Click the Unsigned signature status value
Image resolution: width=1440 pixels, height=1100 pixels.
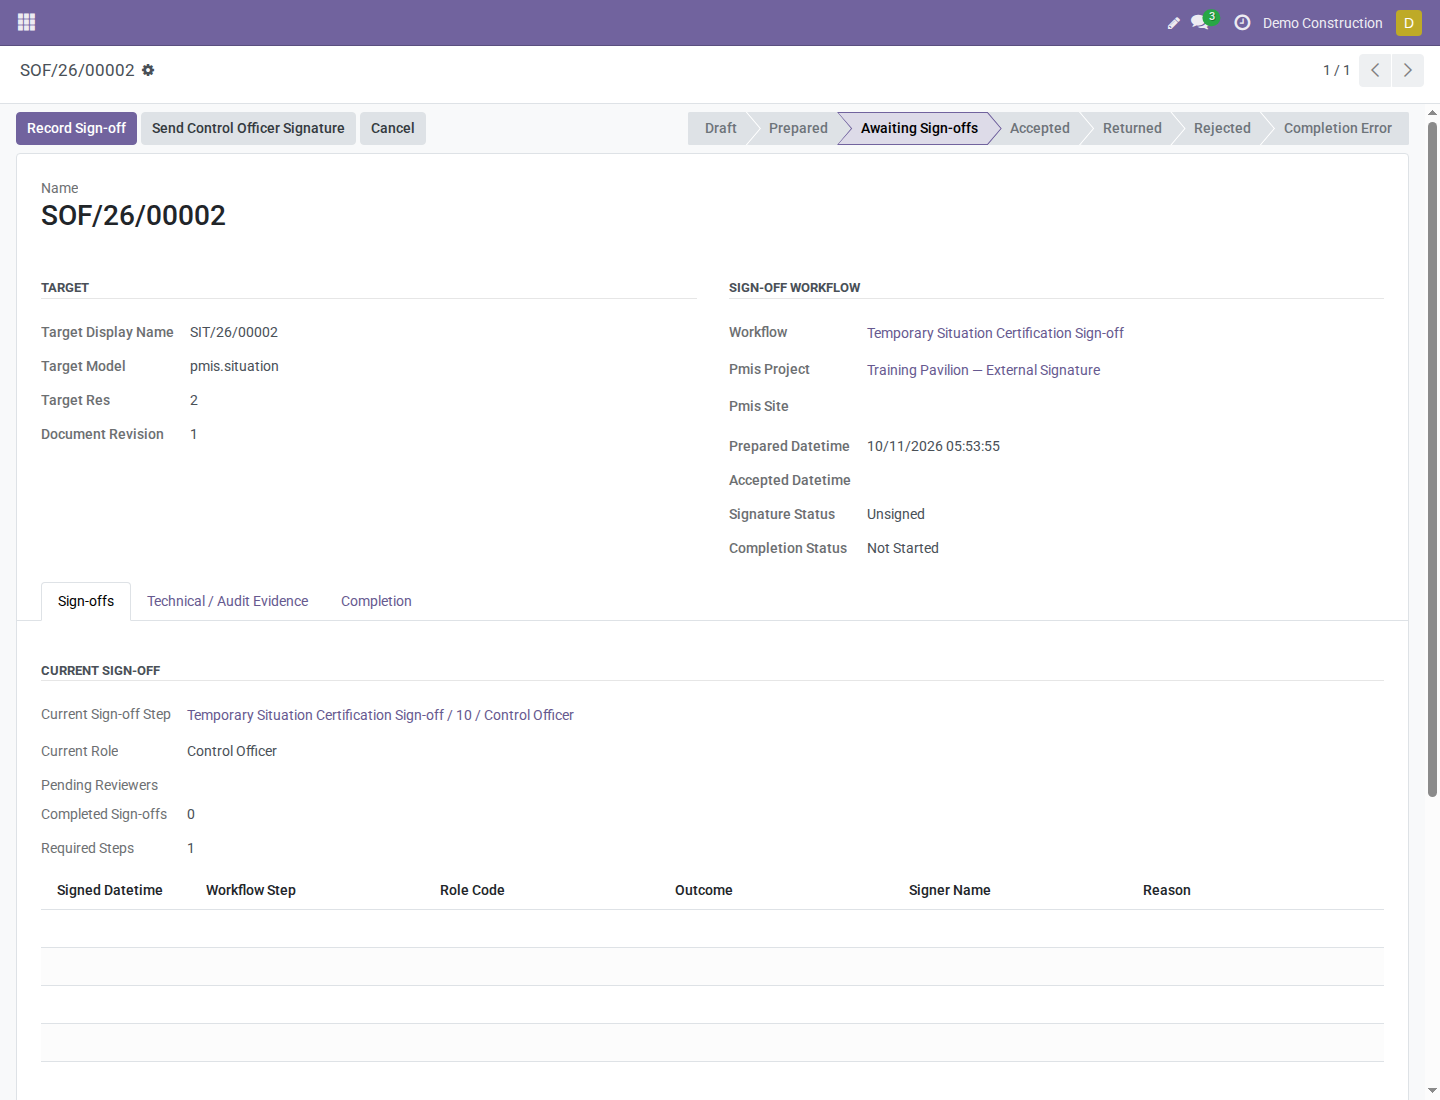click(x=896, y=514)
